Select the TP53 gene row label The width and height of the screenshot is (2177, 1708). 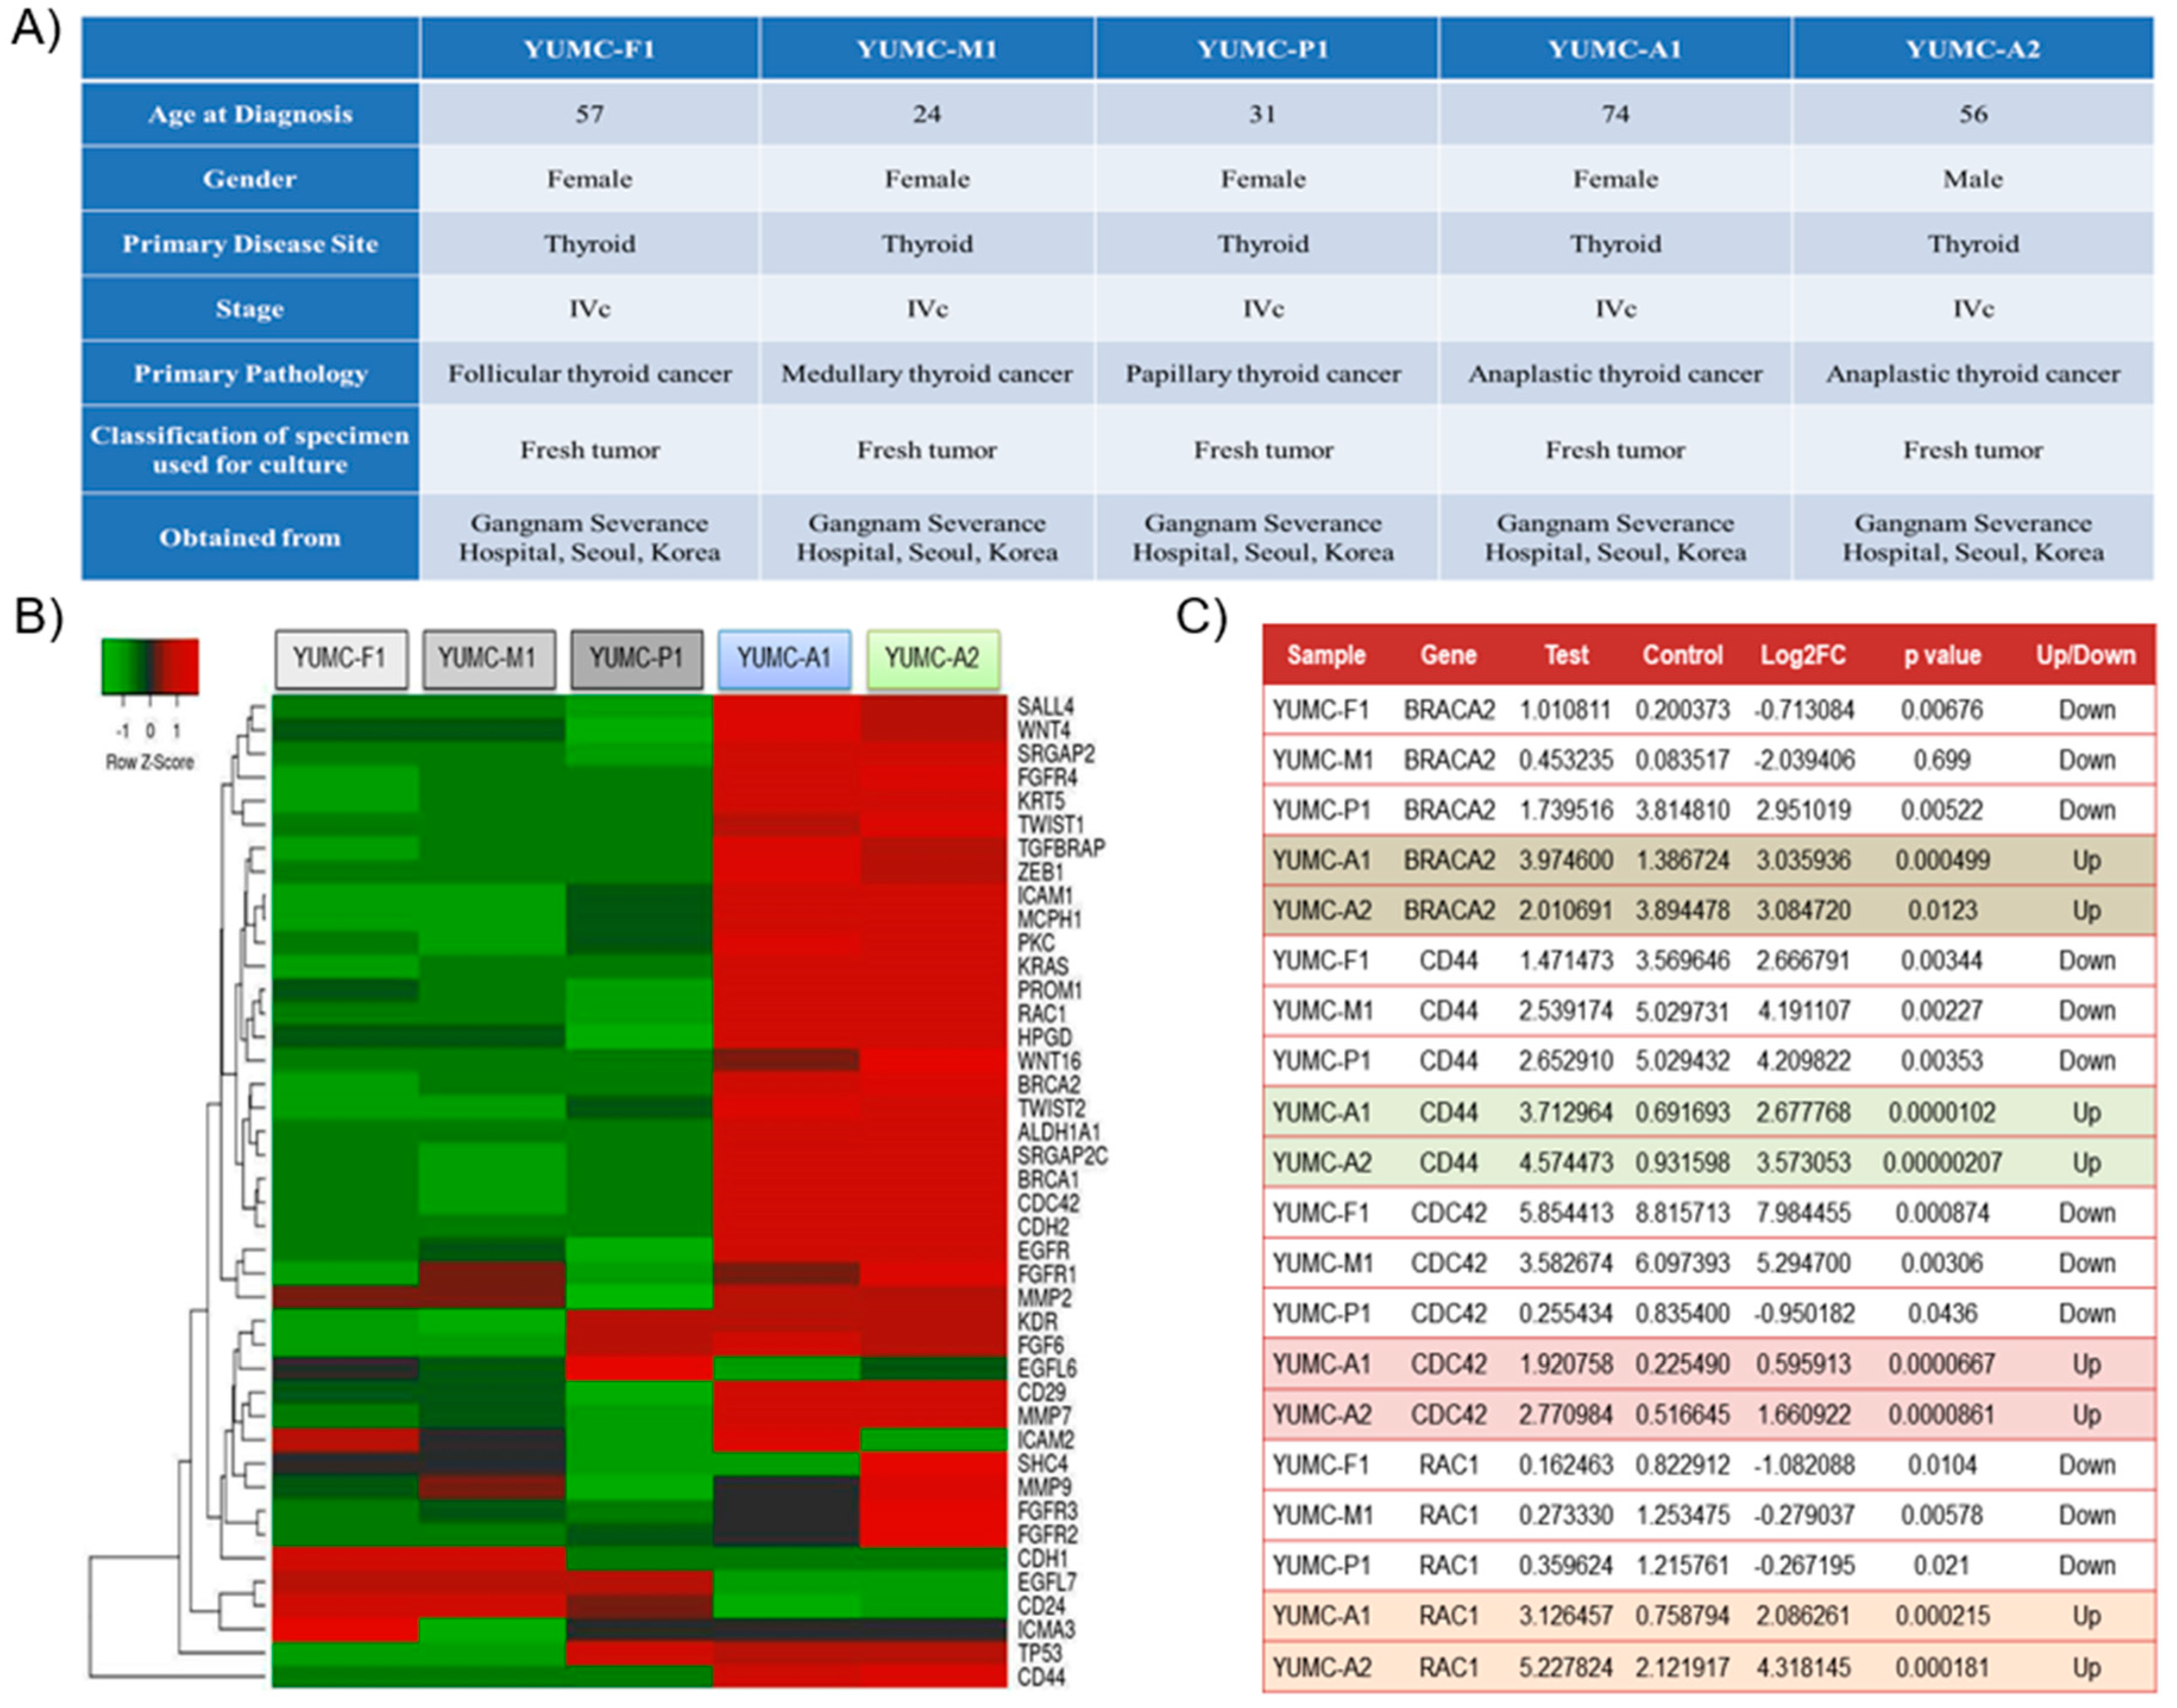pos(1039,1654)
